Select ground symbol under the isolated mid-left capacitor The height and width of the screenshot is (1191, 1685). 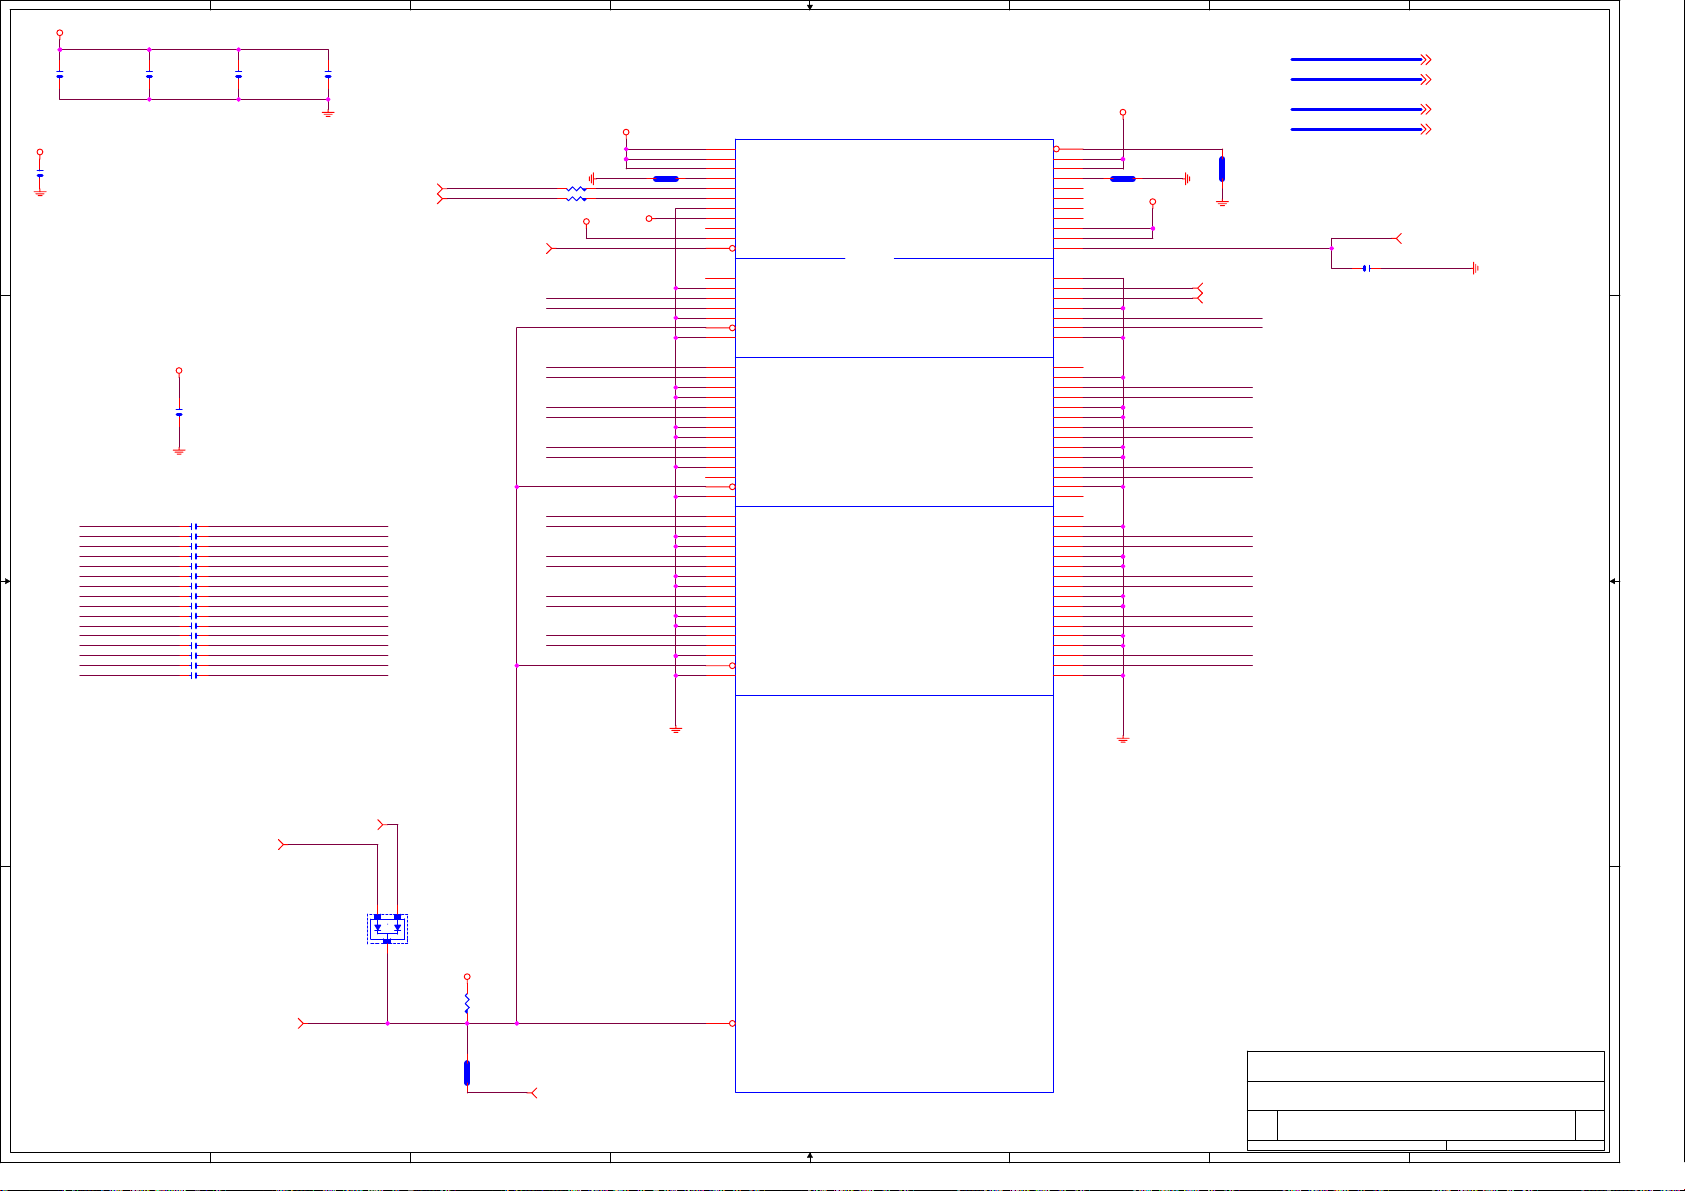coord(179,452)
